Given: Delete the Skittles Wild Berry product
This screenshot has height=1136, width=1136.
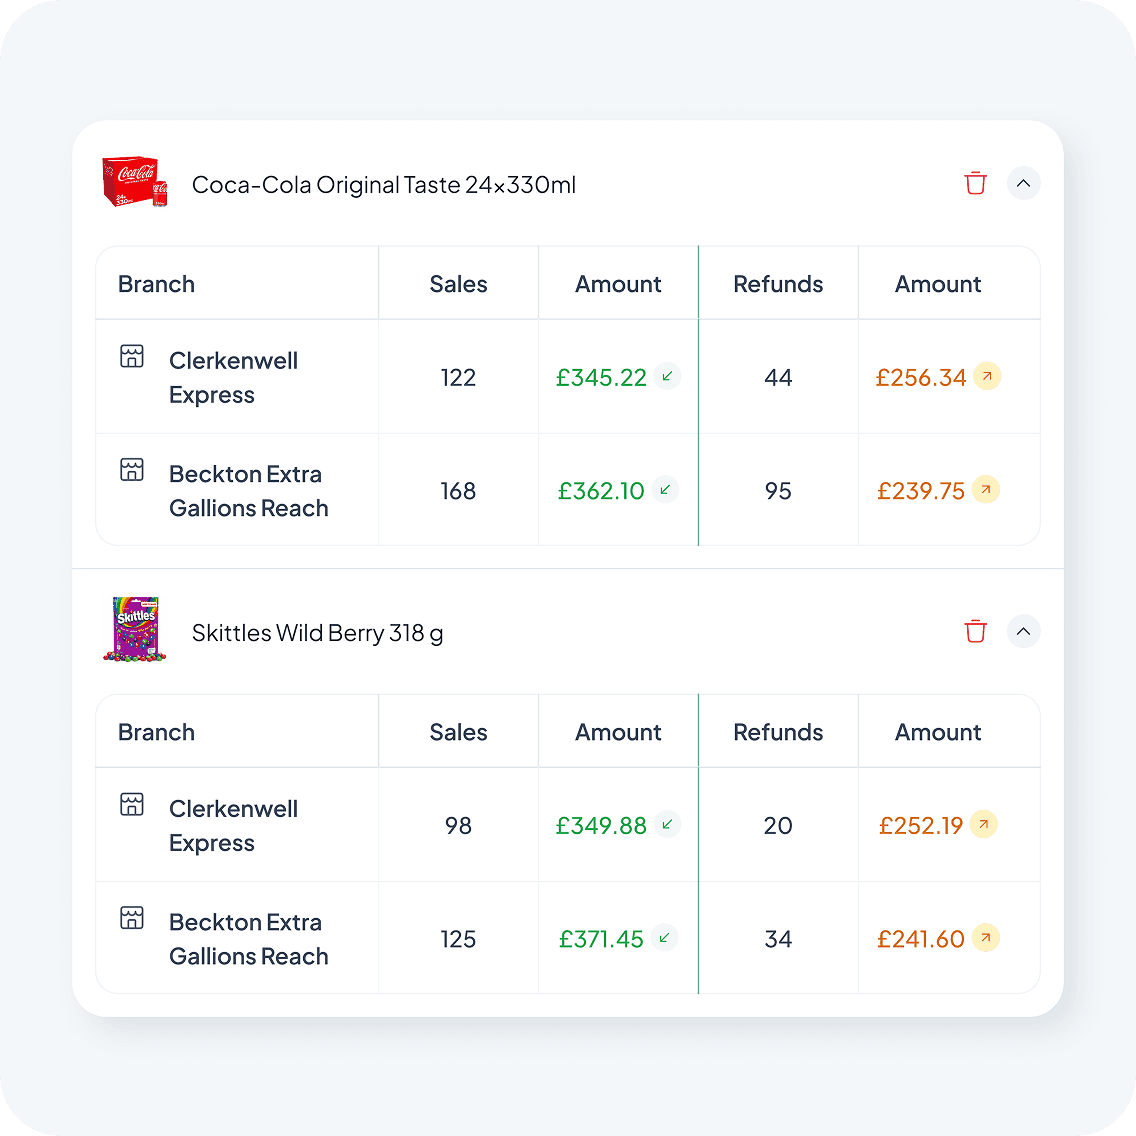Looking at the screenshot, I should [975, 631].
